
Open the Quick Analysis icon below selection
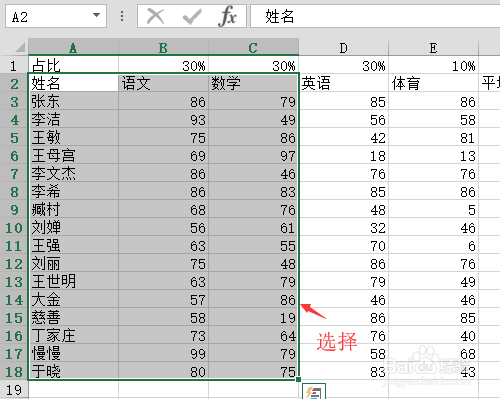point(314,391)
